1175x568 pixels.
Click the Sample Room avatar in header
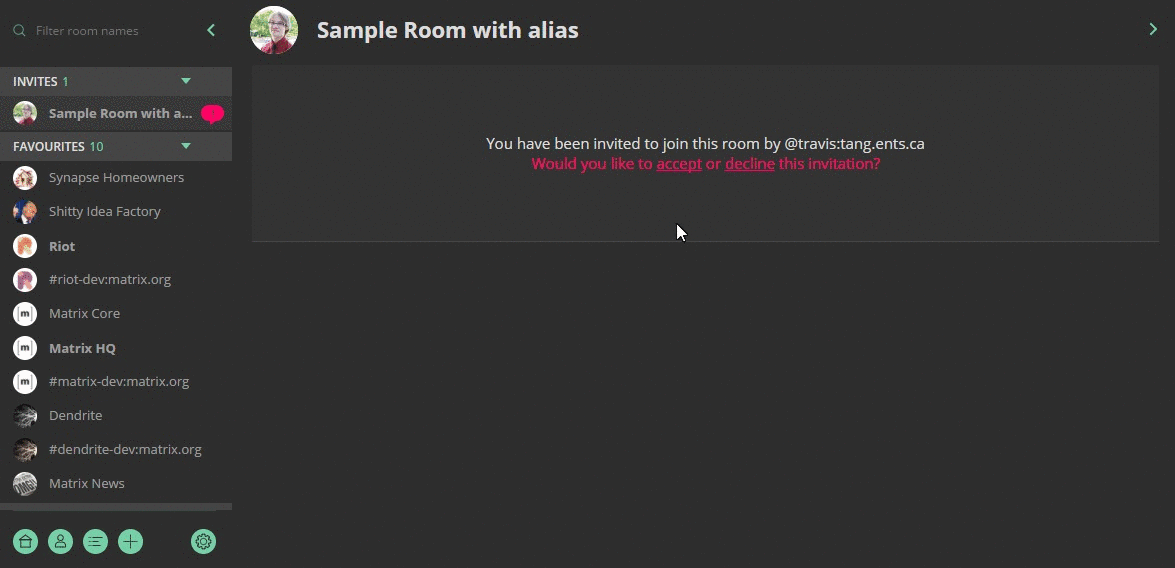pyautogui.click(x=274, y=30)
